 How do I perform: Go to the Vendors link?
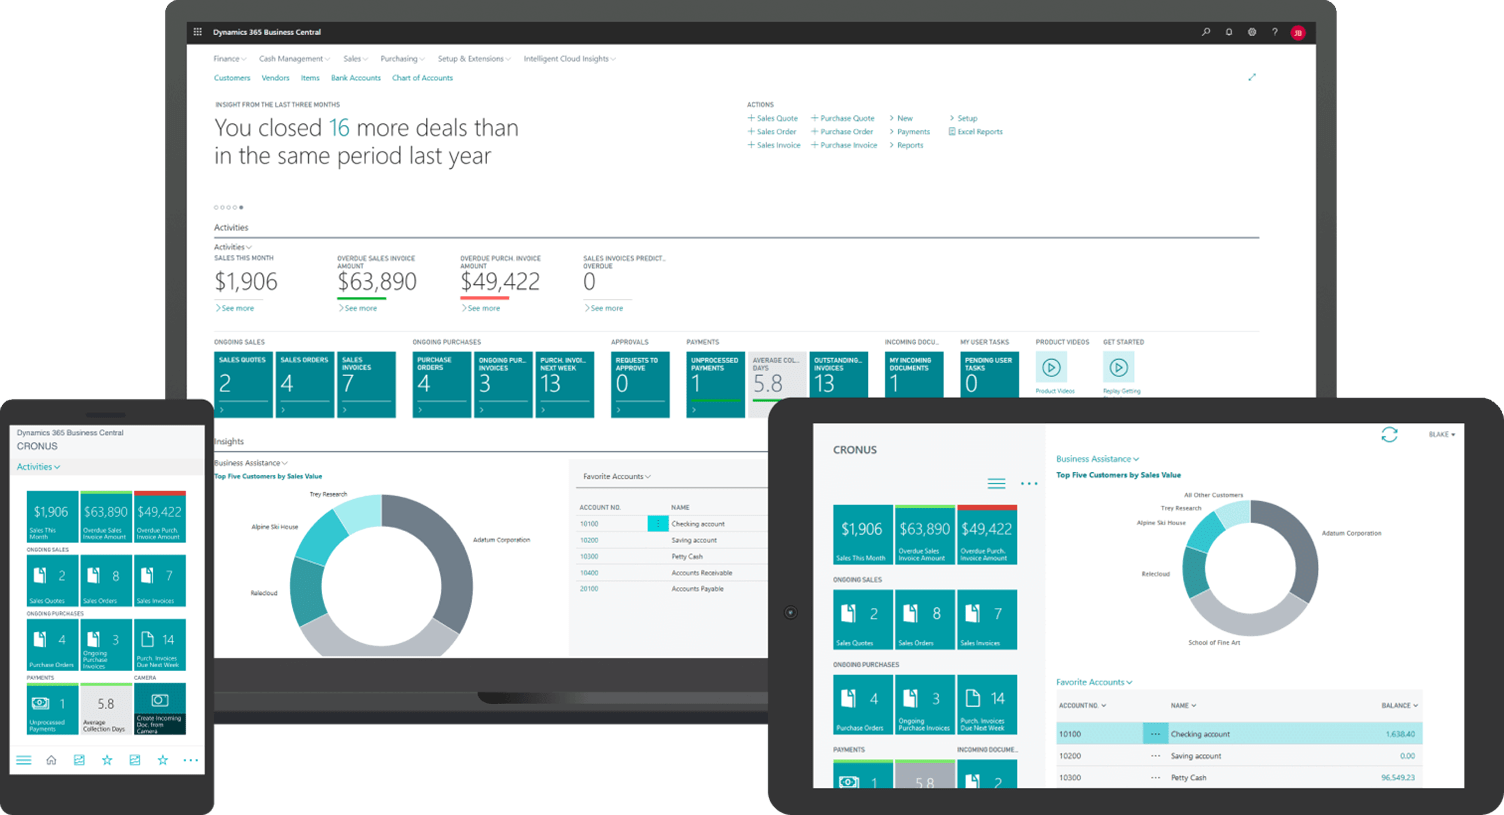coord(275,78)
